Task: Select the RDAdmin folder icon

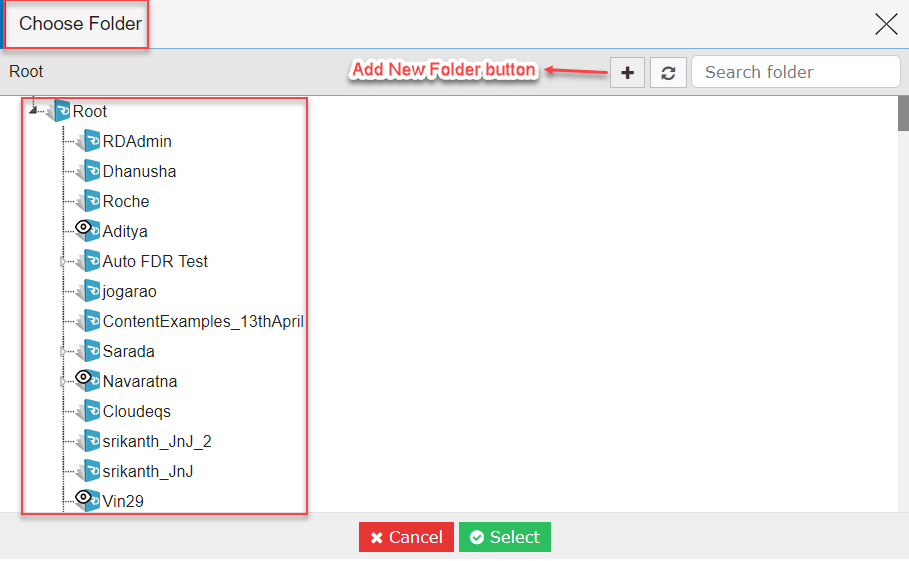Action: point(89,141)
